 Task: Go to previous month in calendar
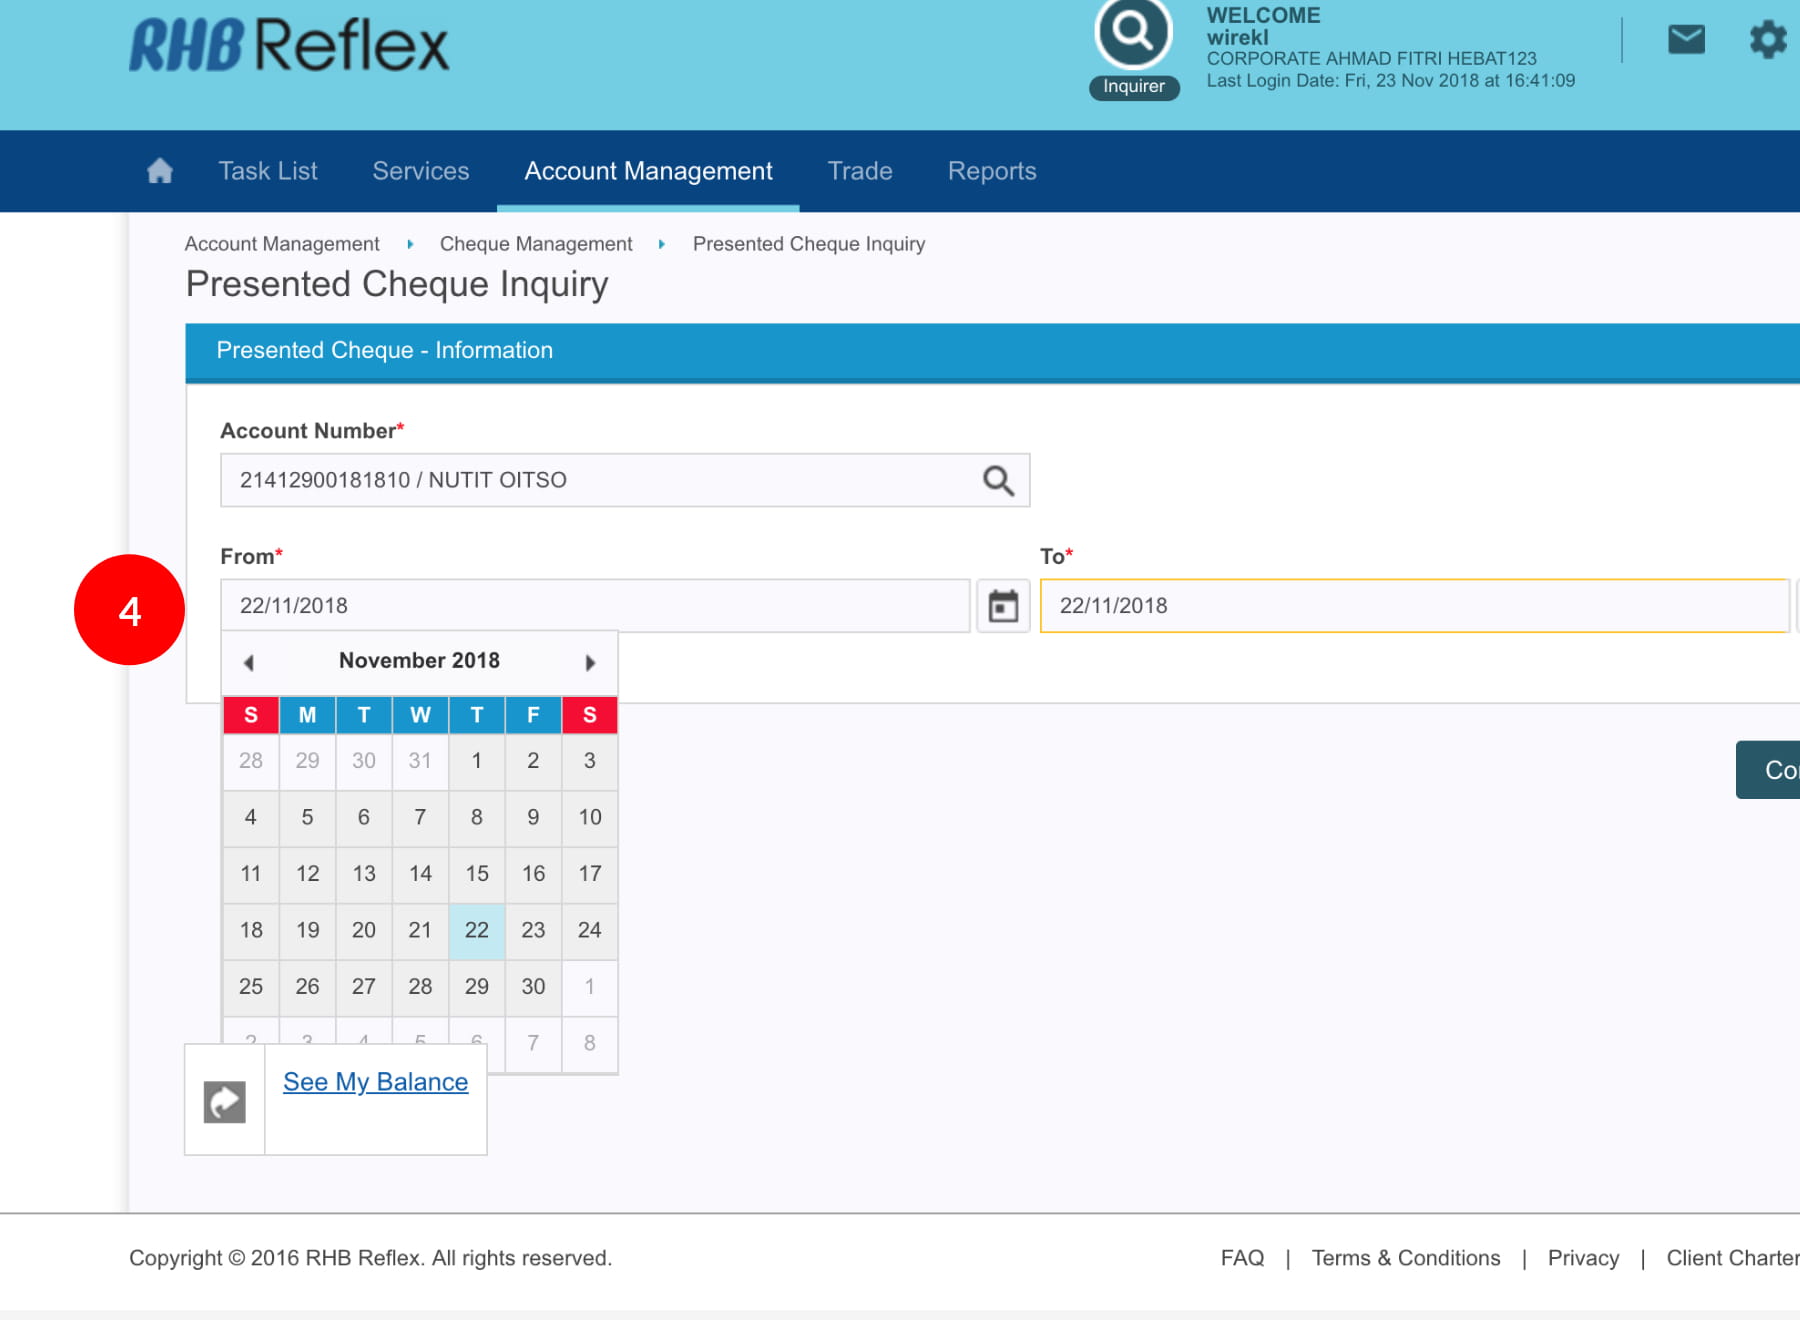249,662
